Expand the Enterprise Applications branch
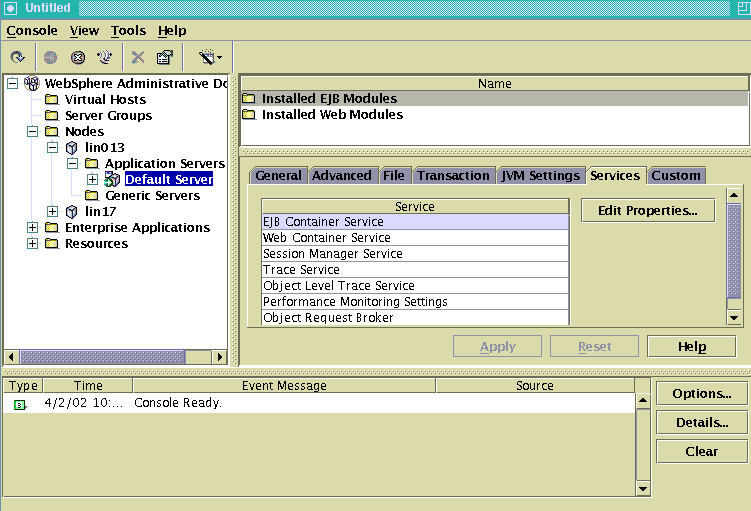Viewport: 751px width, 511px height. (x=32, y=227)
